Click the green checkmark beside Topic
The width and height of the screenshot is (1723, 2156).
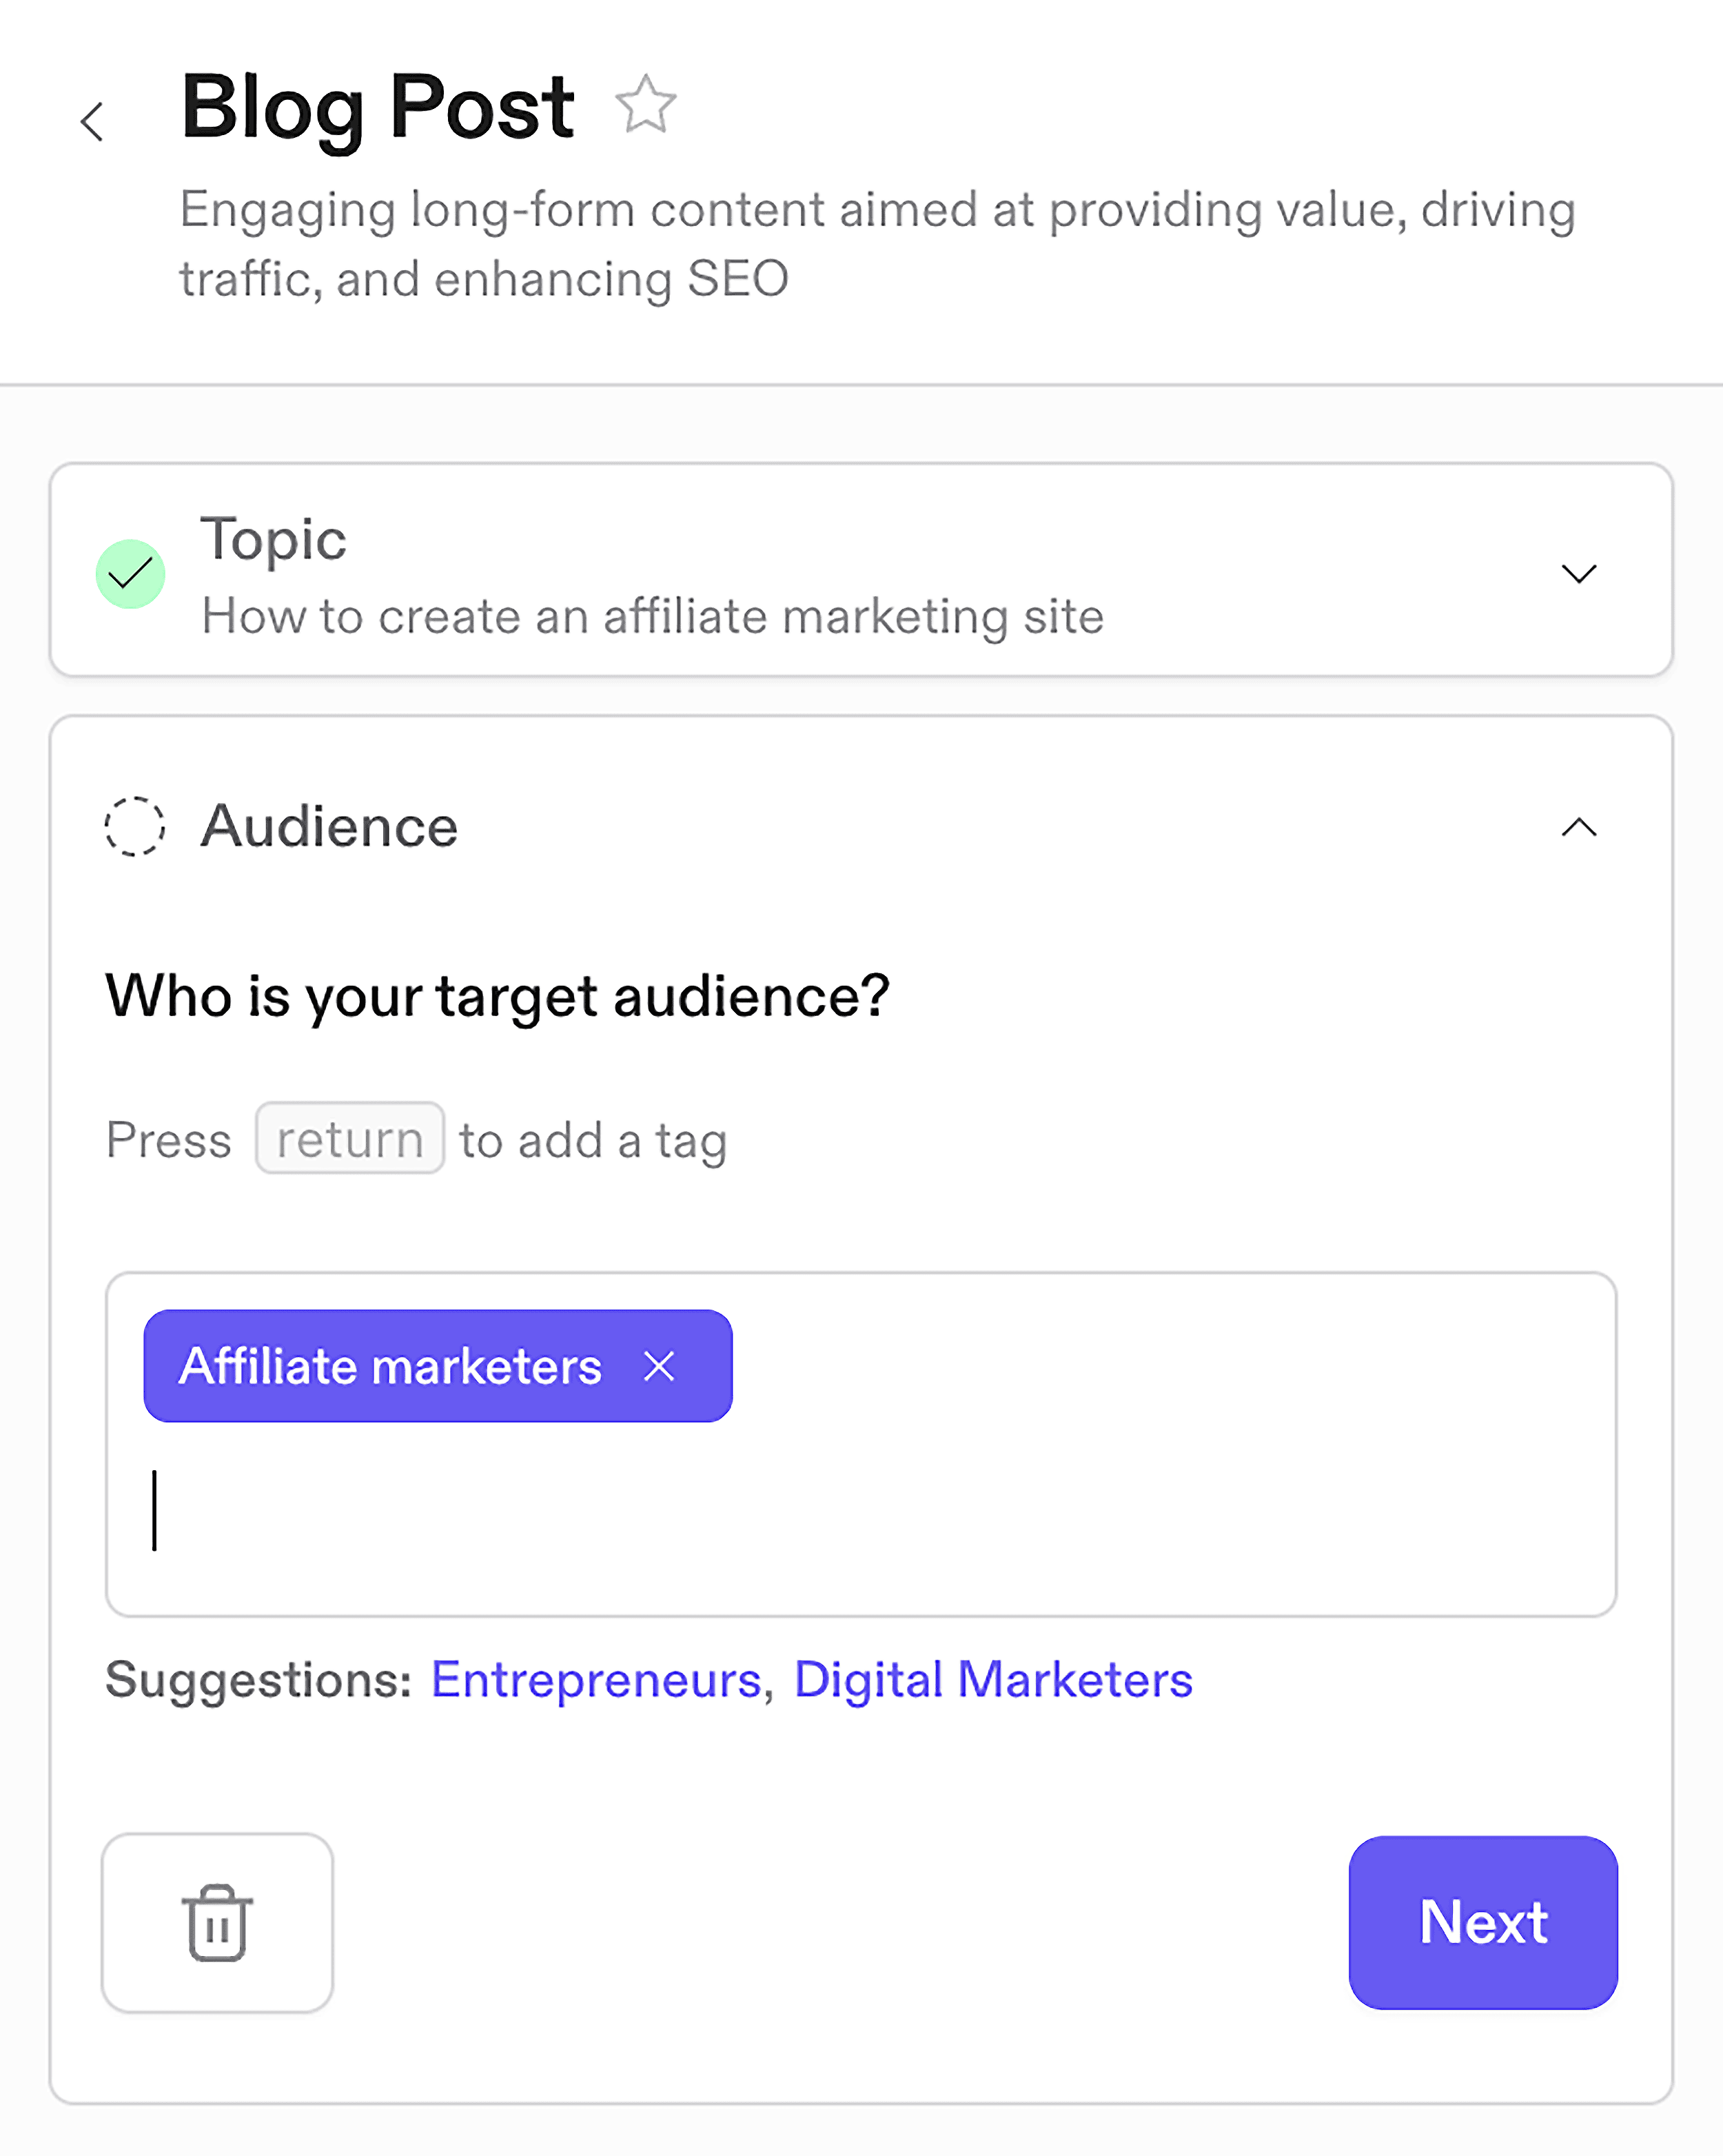[x=130, y=573]
